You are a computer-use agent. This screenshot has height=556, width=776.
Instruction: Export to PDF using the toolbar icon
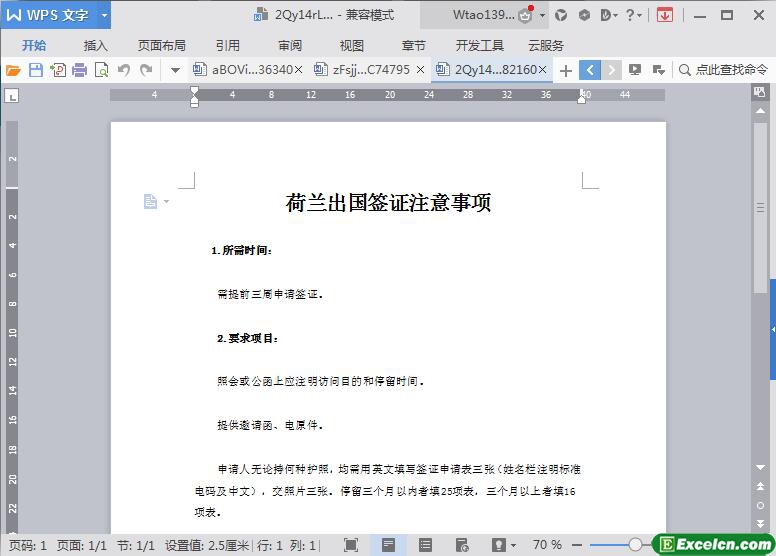tap(58, 70)
